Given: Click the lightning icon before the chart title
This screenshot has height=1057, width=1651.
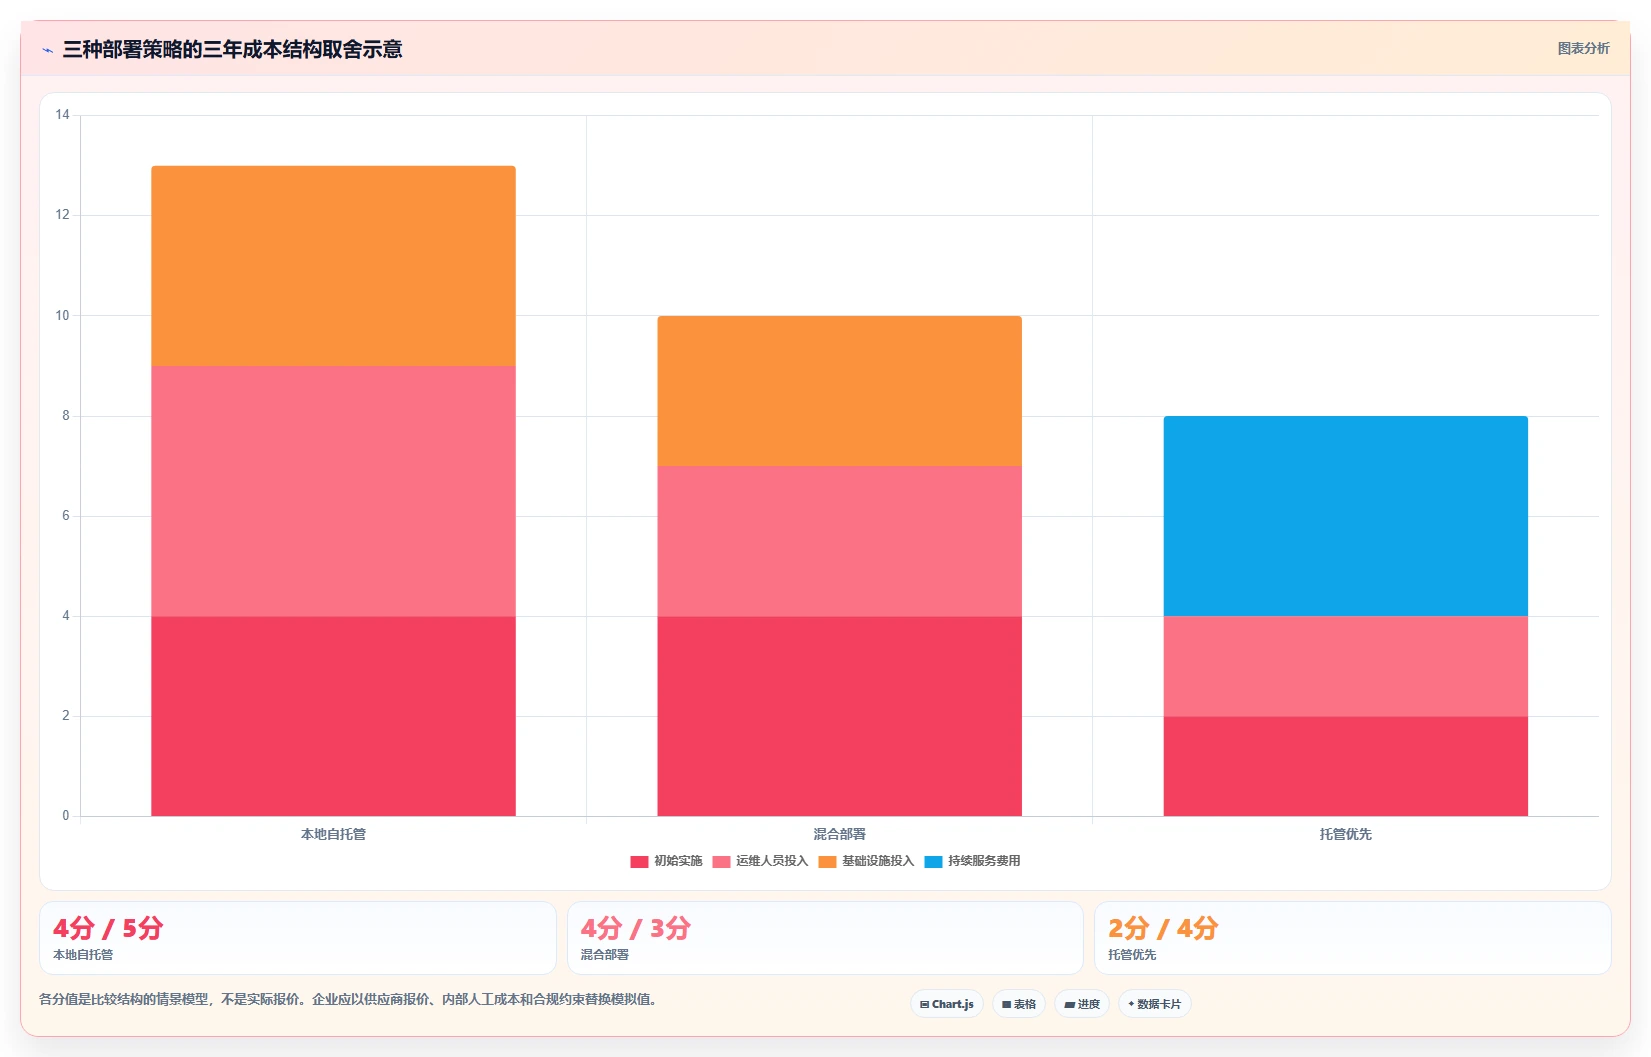Looking at the screenshot, I should (47, 50).
